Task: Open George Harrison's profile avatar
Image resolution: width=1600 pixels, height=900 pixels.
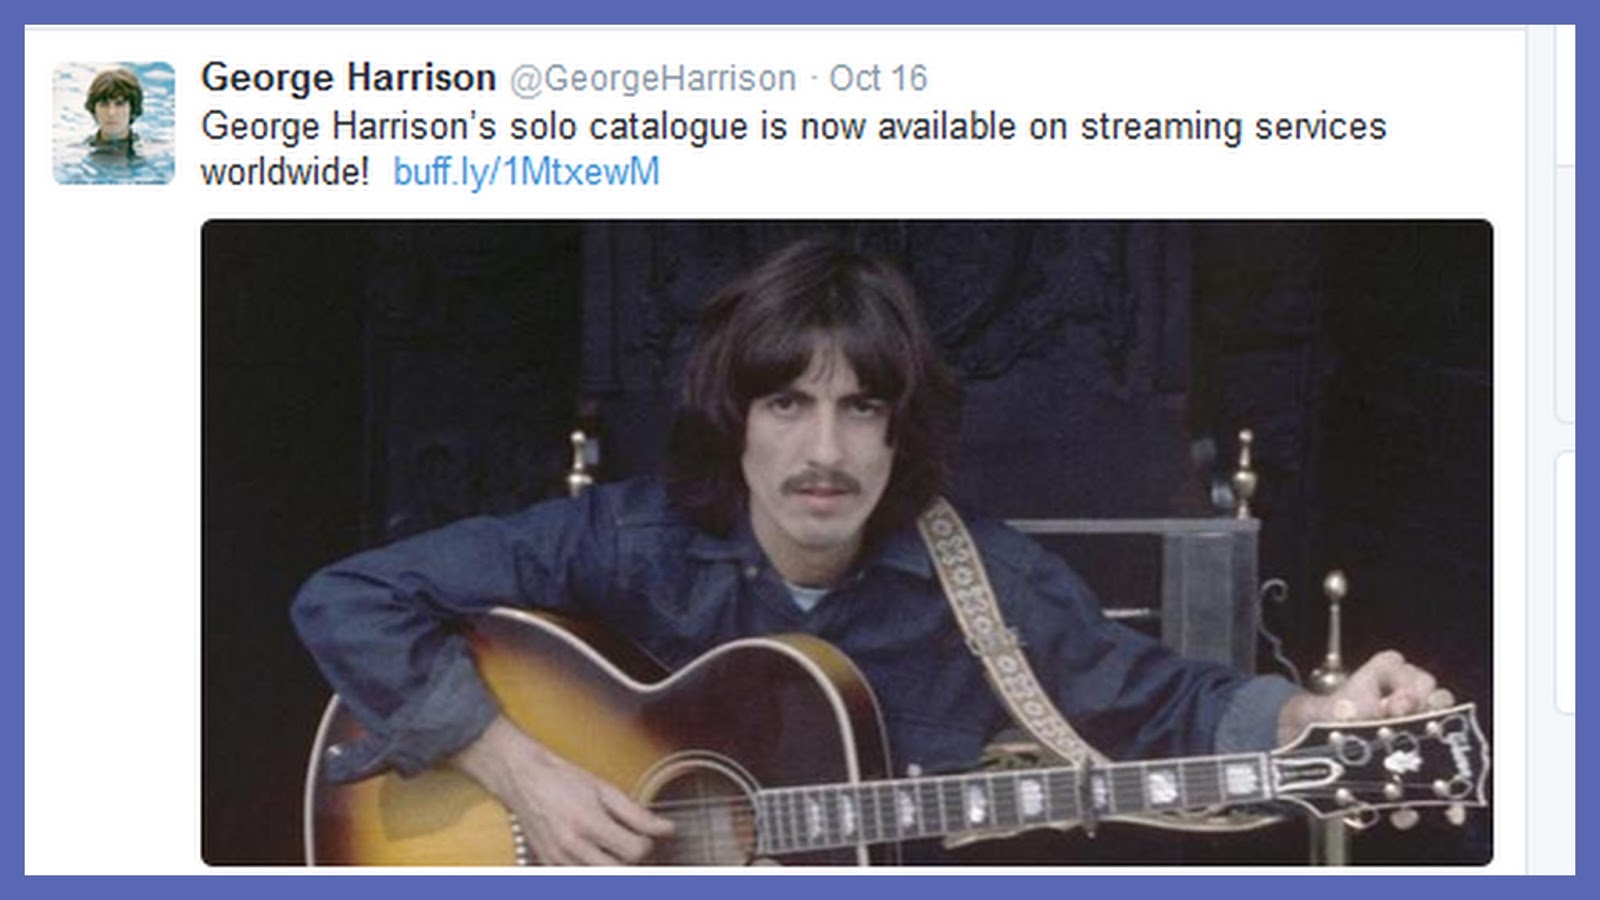Action: [114, 123]
